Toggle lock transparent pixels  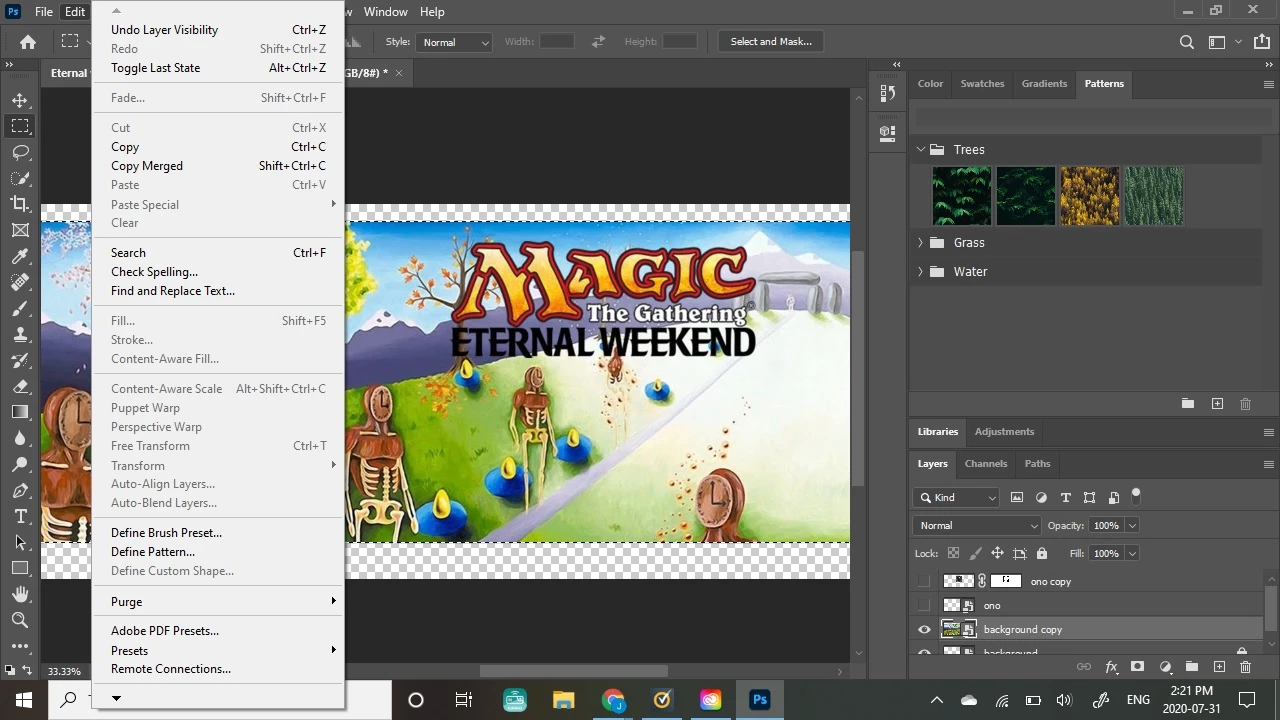pos(953,553)
